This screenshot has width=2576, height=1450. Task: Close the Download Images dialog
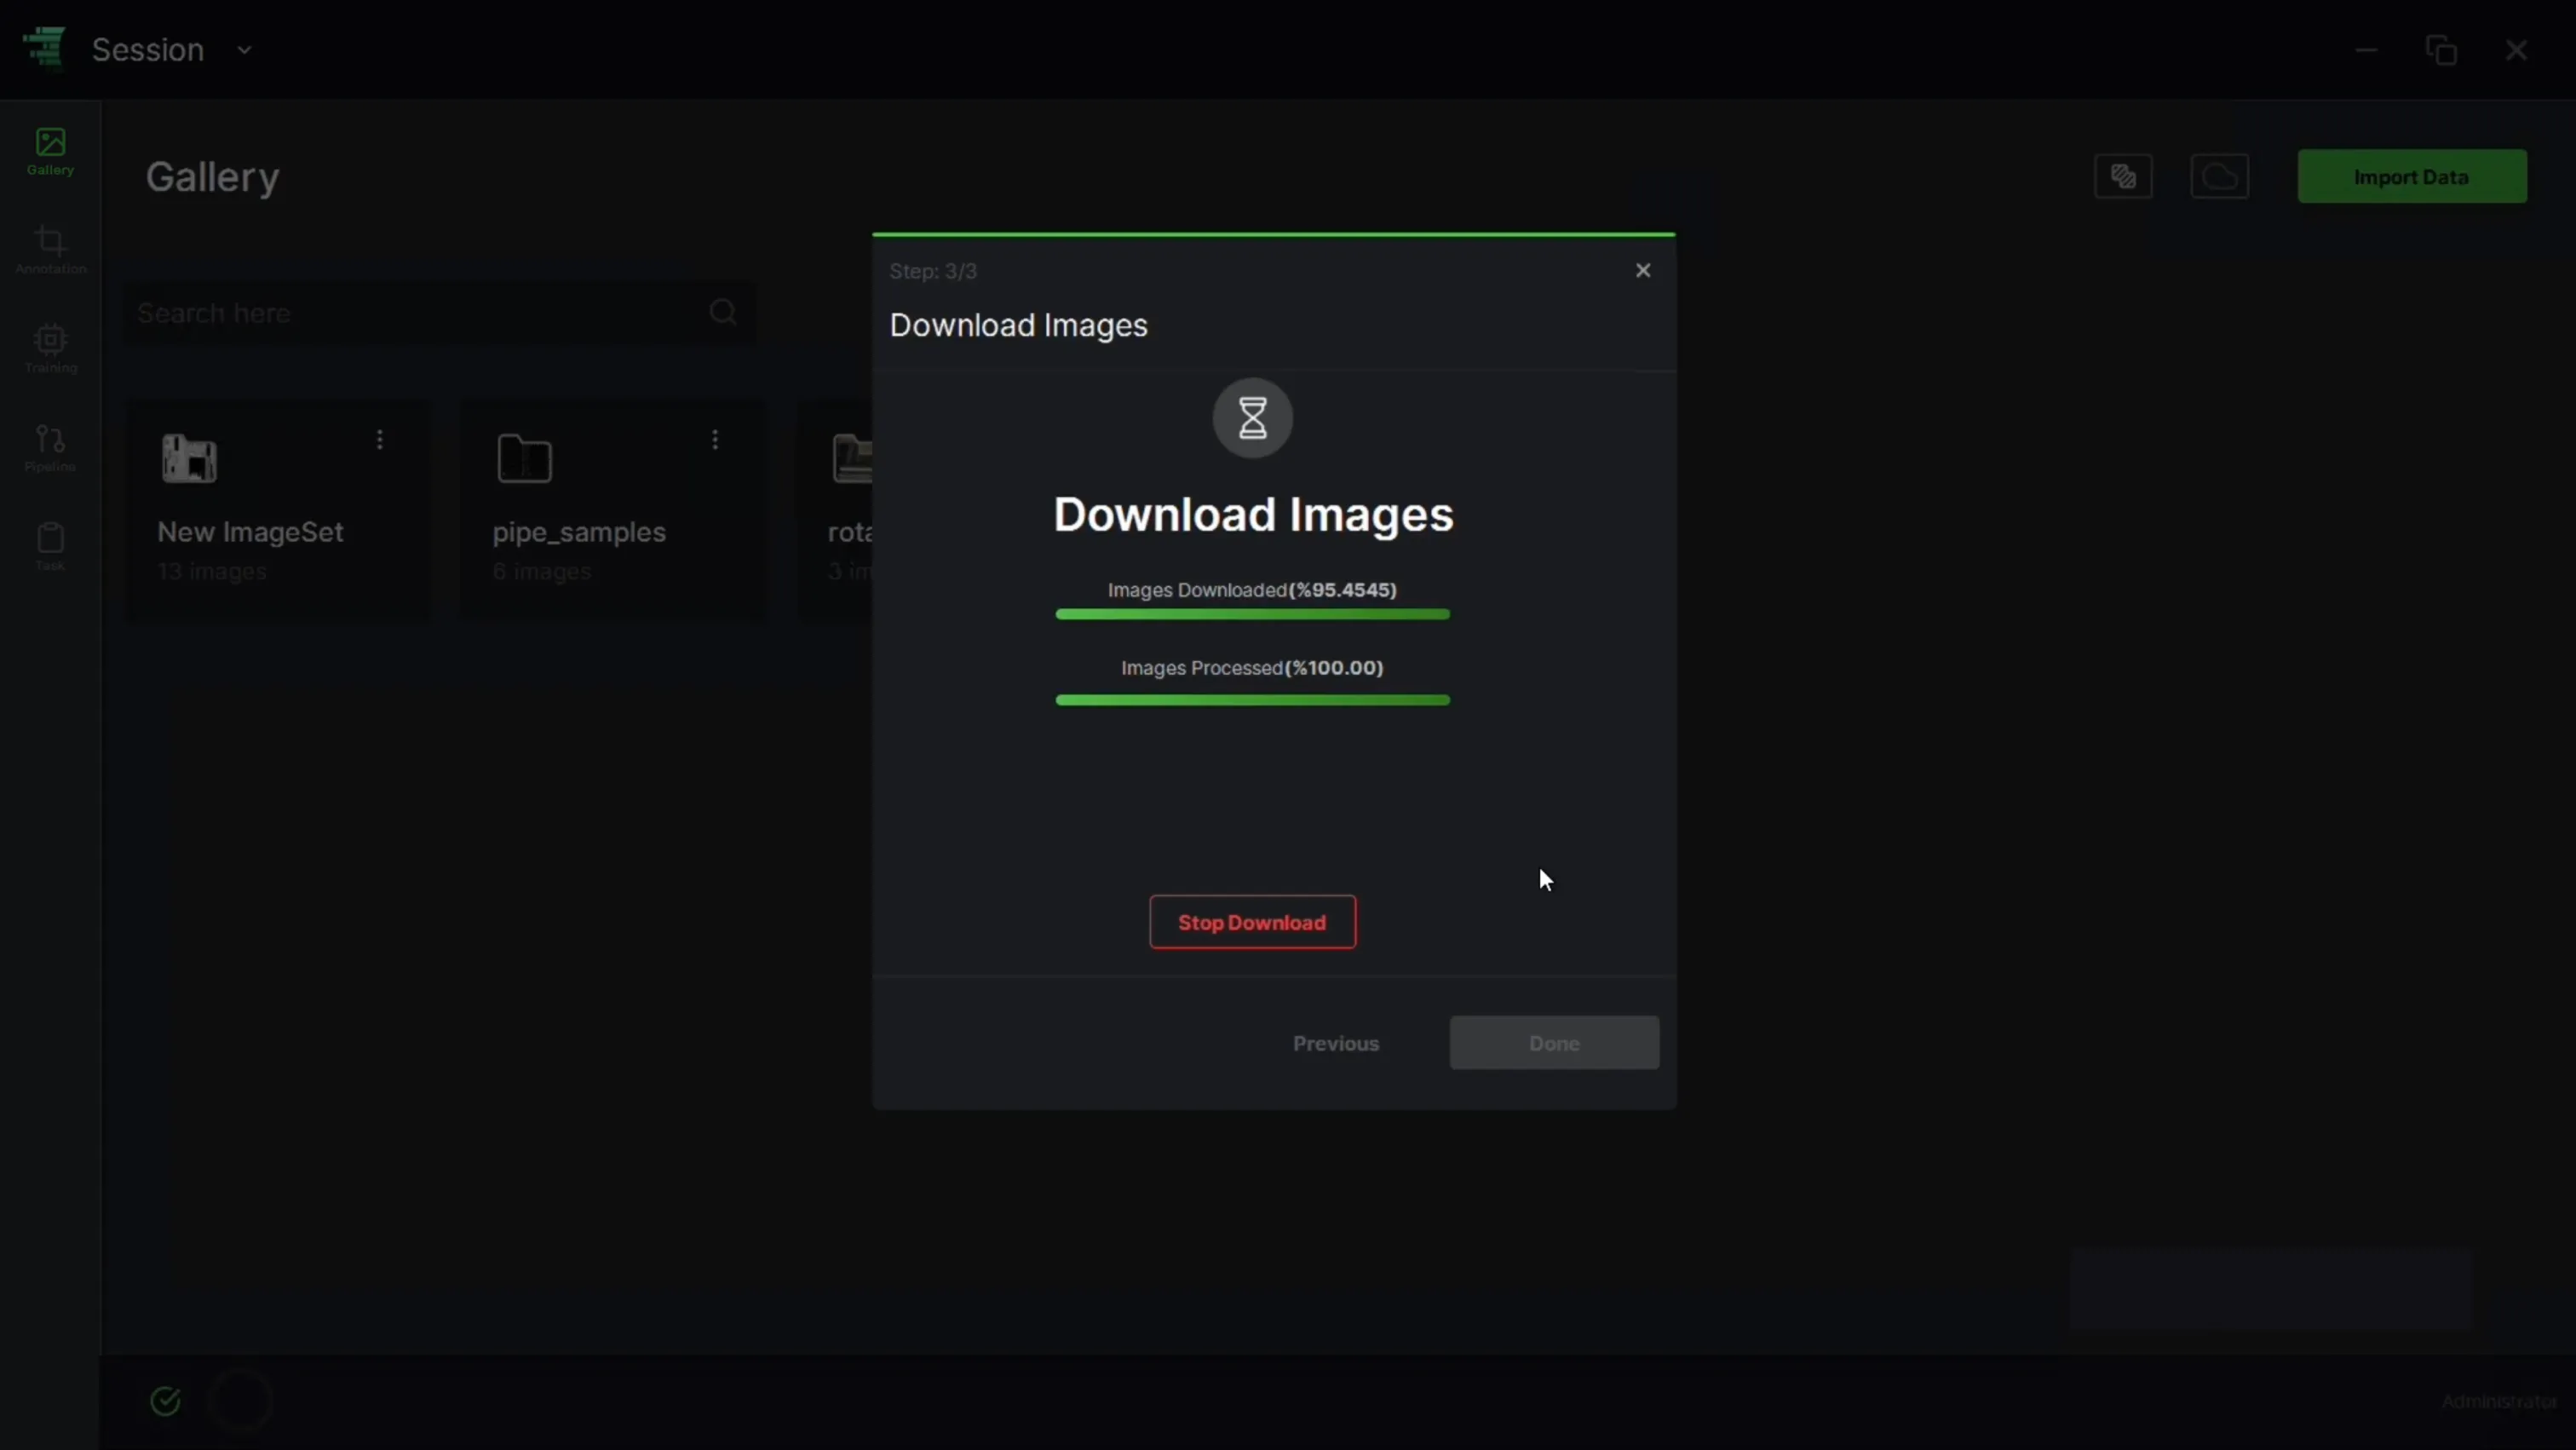point(1643,270)
